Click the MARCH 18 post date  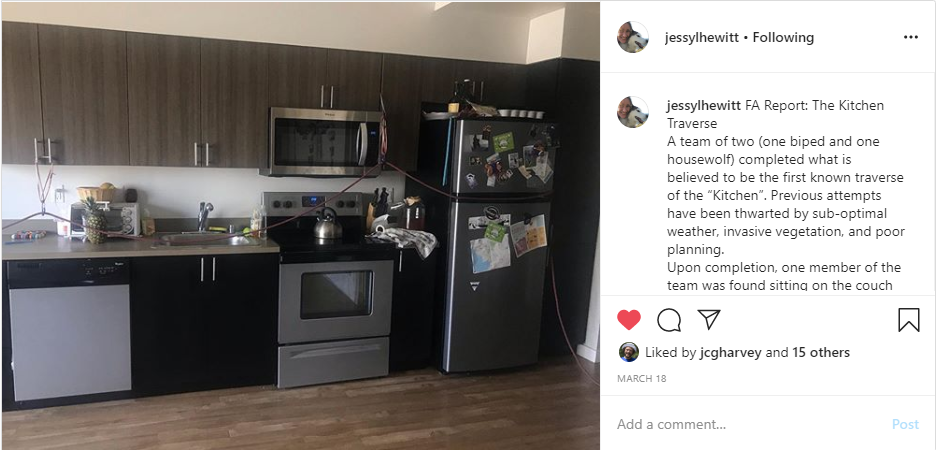click(x=642, y=378)
